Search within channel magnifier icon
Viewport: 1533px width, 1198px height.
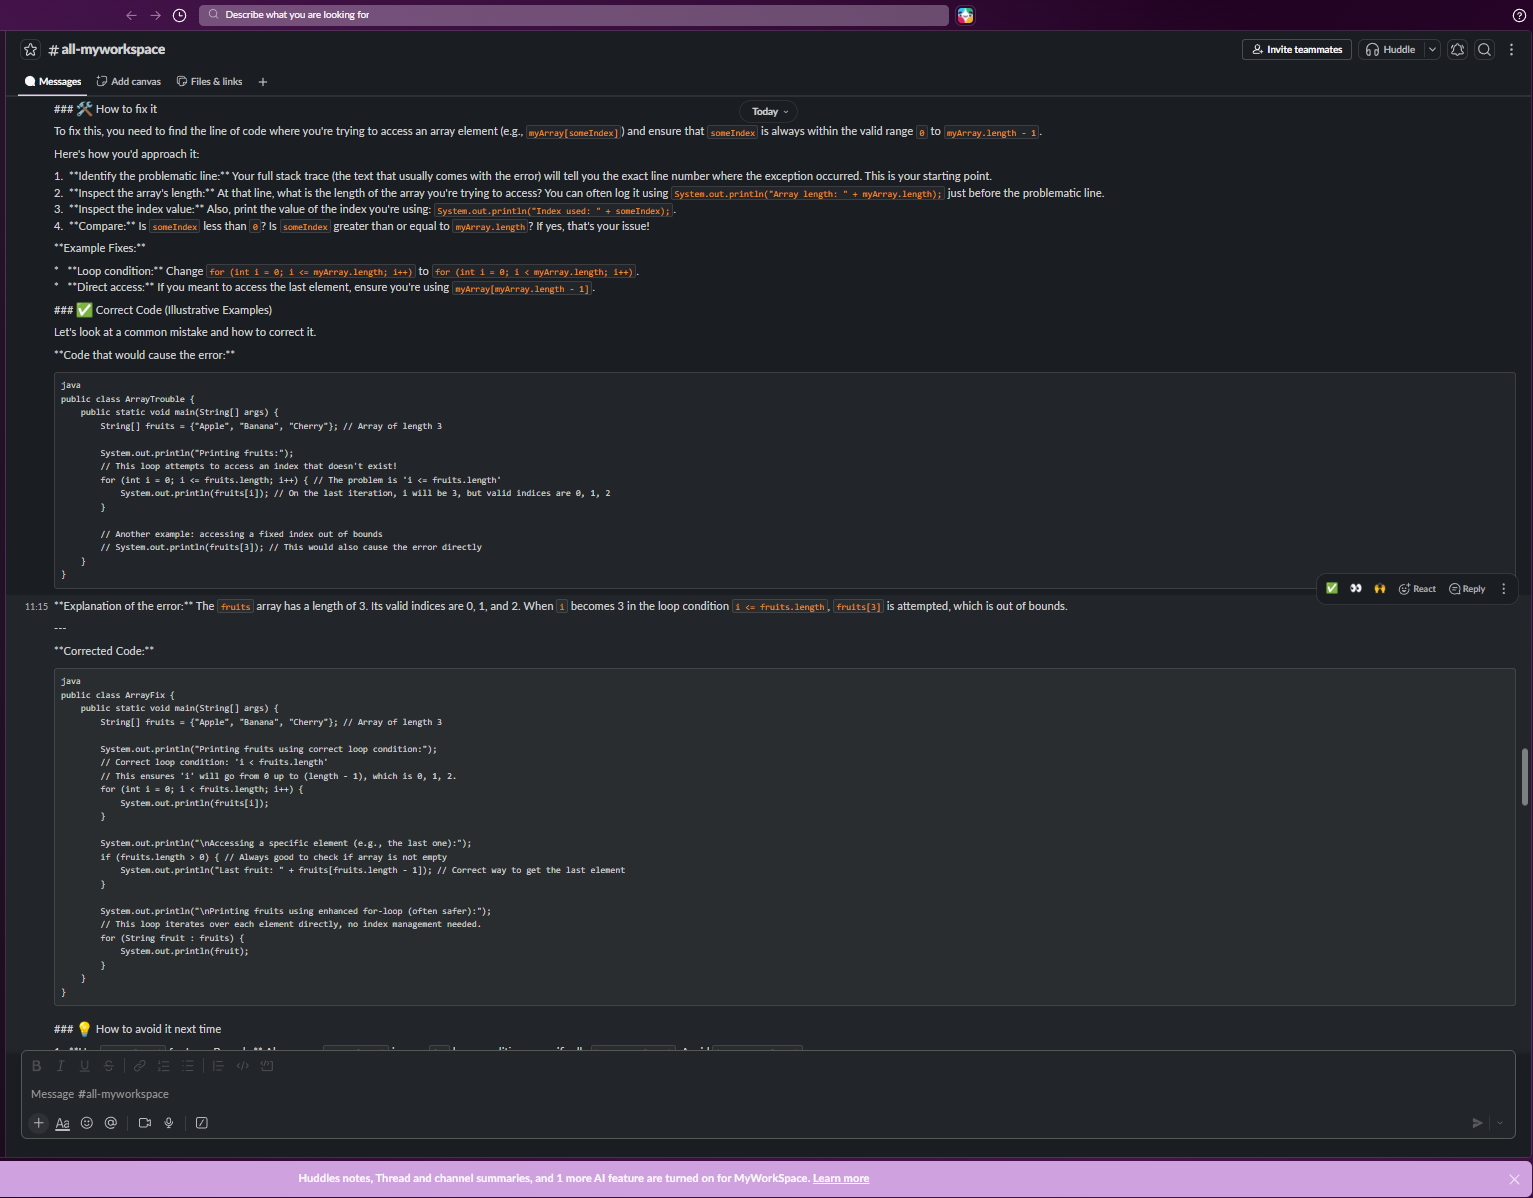coord(1485,49)
